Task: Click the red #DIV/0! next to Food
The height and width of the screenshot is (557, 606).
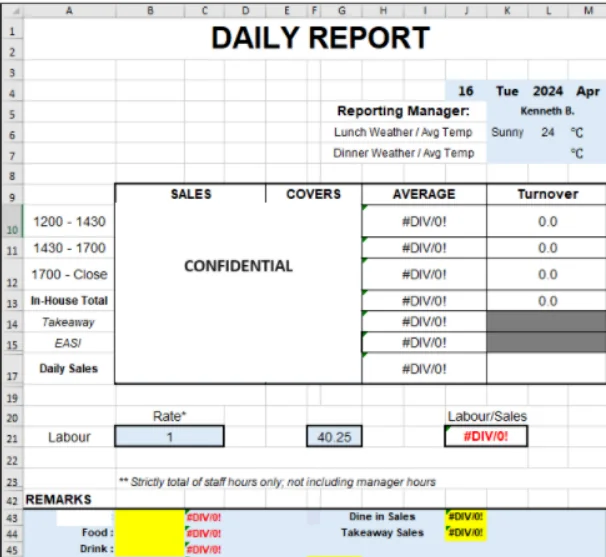Action: [204, 533]
